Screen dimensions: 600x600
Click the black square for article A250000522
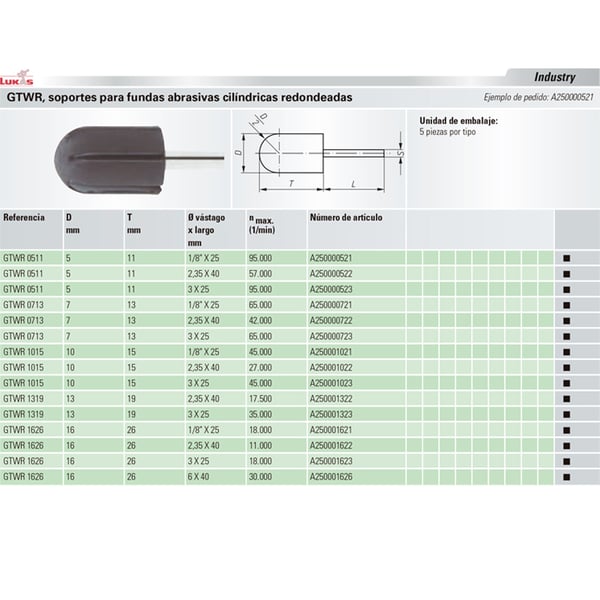(x=566, y=274)
